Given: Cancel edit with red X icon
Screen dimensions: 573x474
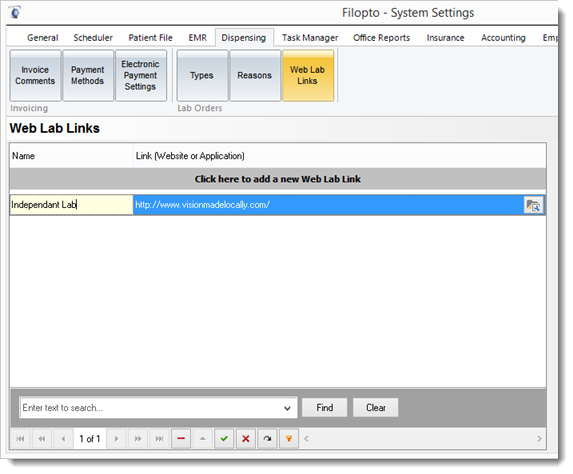Looking at the screenshot, I should click(x=246, y=439).
